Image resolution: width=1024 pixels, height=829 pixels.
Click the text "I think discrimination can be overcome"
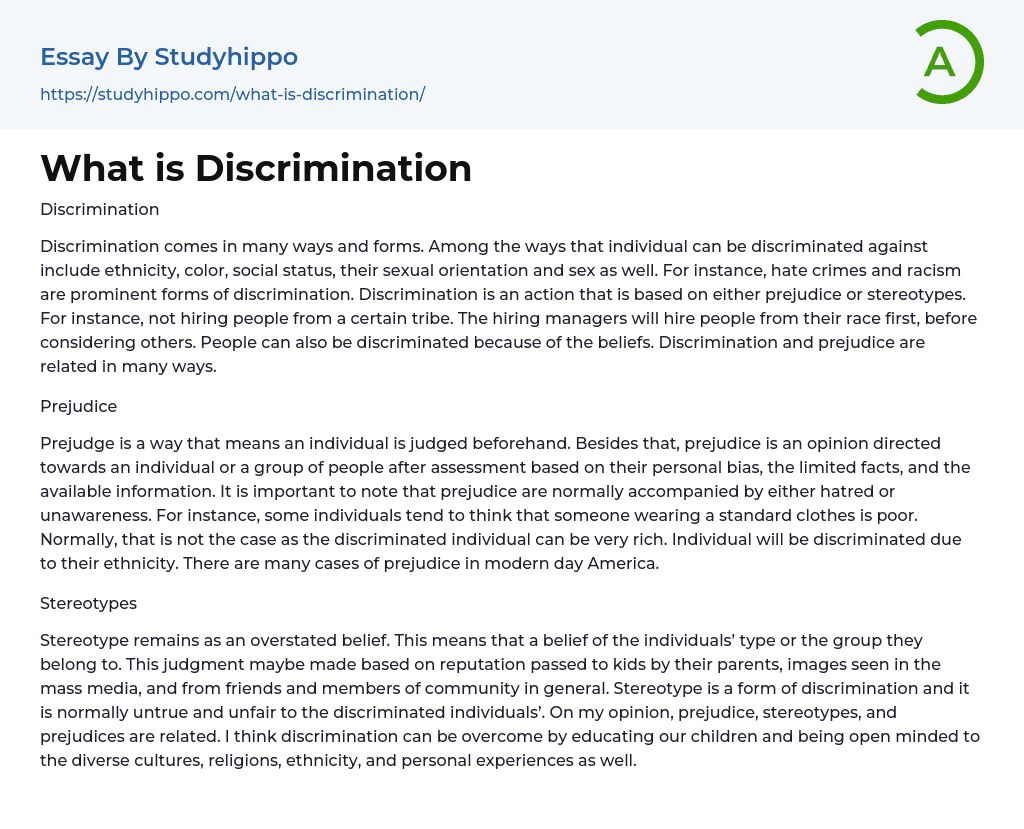(x=380, y=737)
